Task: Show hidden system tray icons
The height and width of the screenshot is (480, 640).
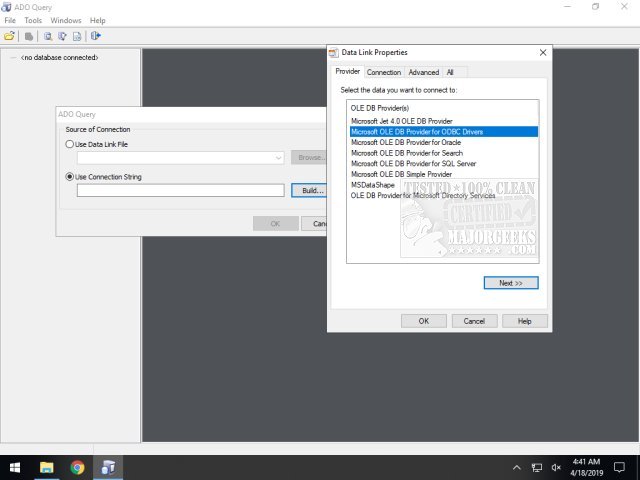Action: (517, 467)
